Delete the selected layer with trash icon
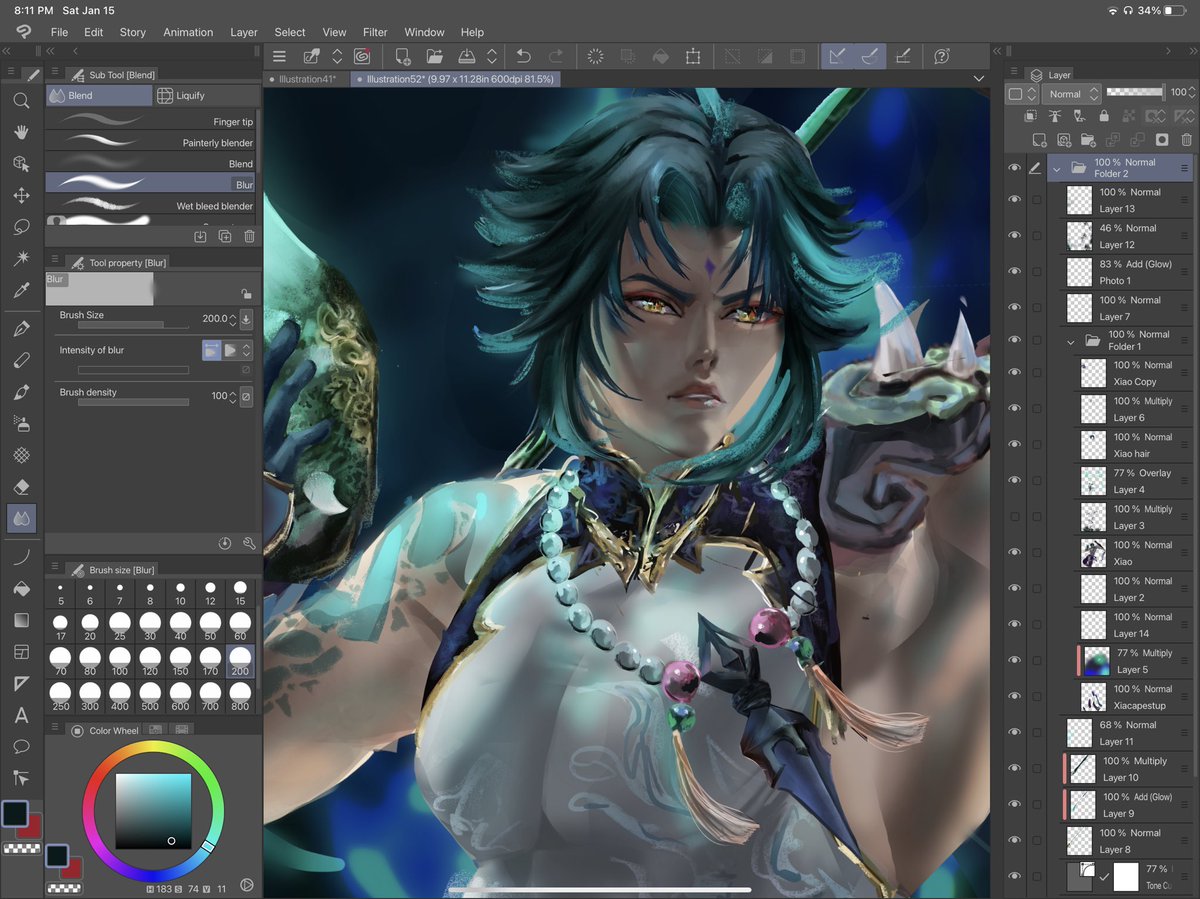The height and width of the screenshot is (899, 1200). [1186, 140]
